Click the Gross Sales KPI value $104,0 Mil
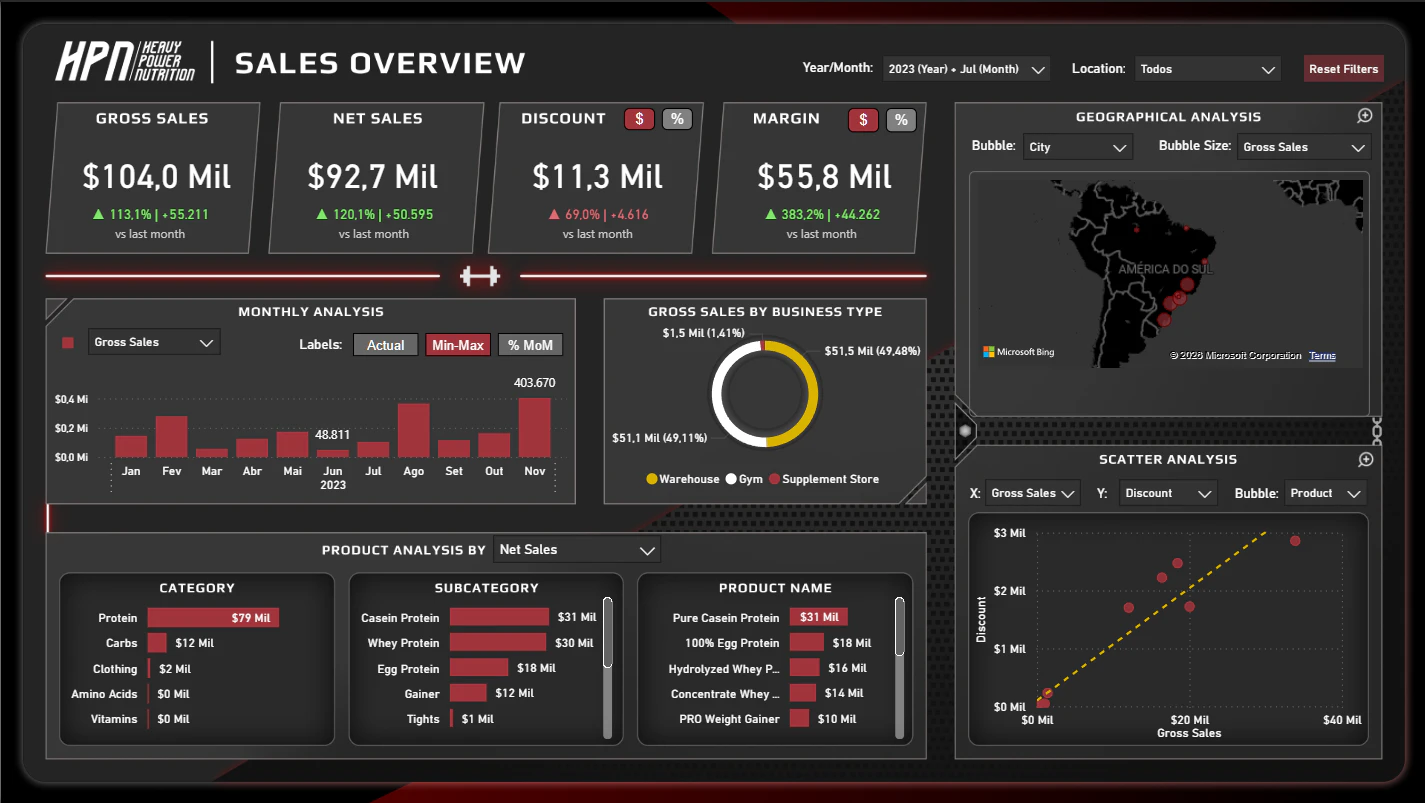1425x803 pixels. click(157, 177)
